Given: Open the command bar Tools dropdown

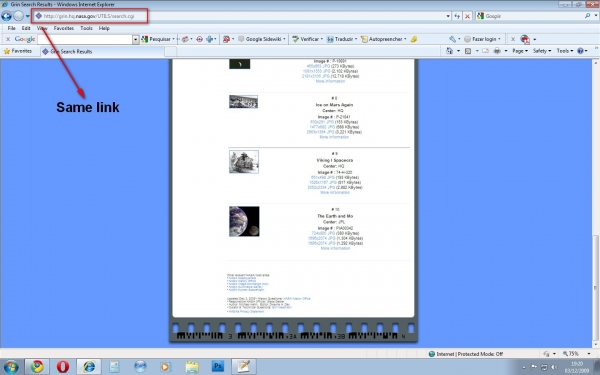Looking at the screenshot, I should [565, 51].
